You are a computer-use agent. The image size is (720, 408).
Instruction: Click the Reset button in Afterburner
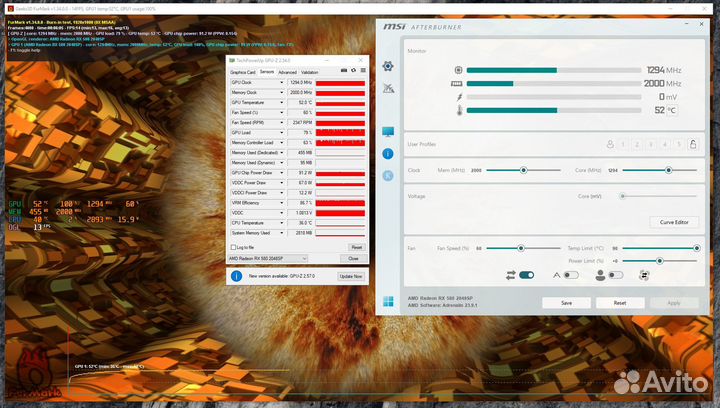[x=620, y=303]
